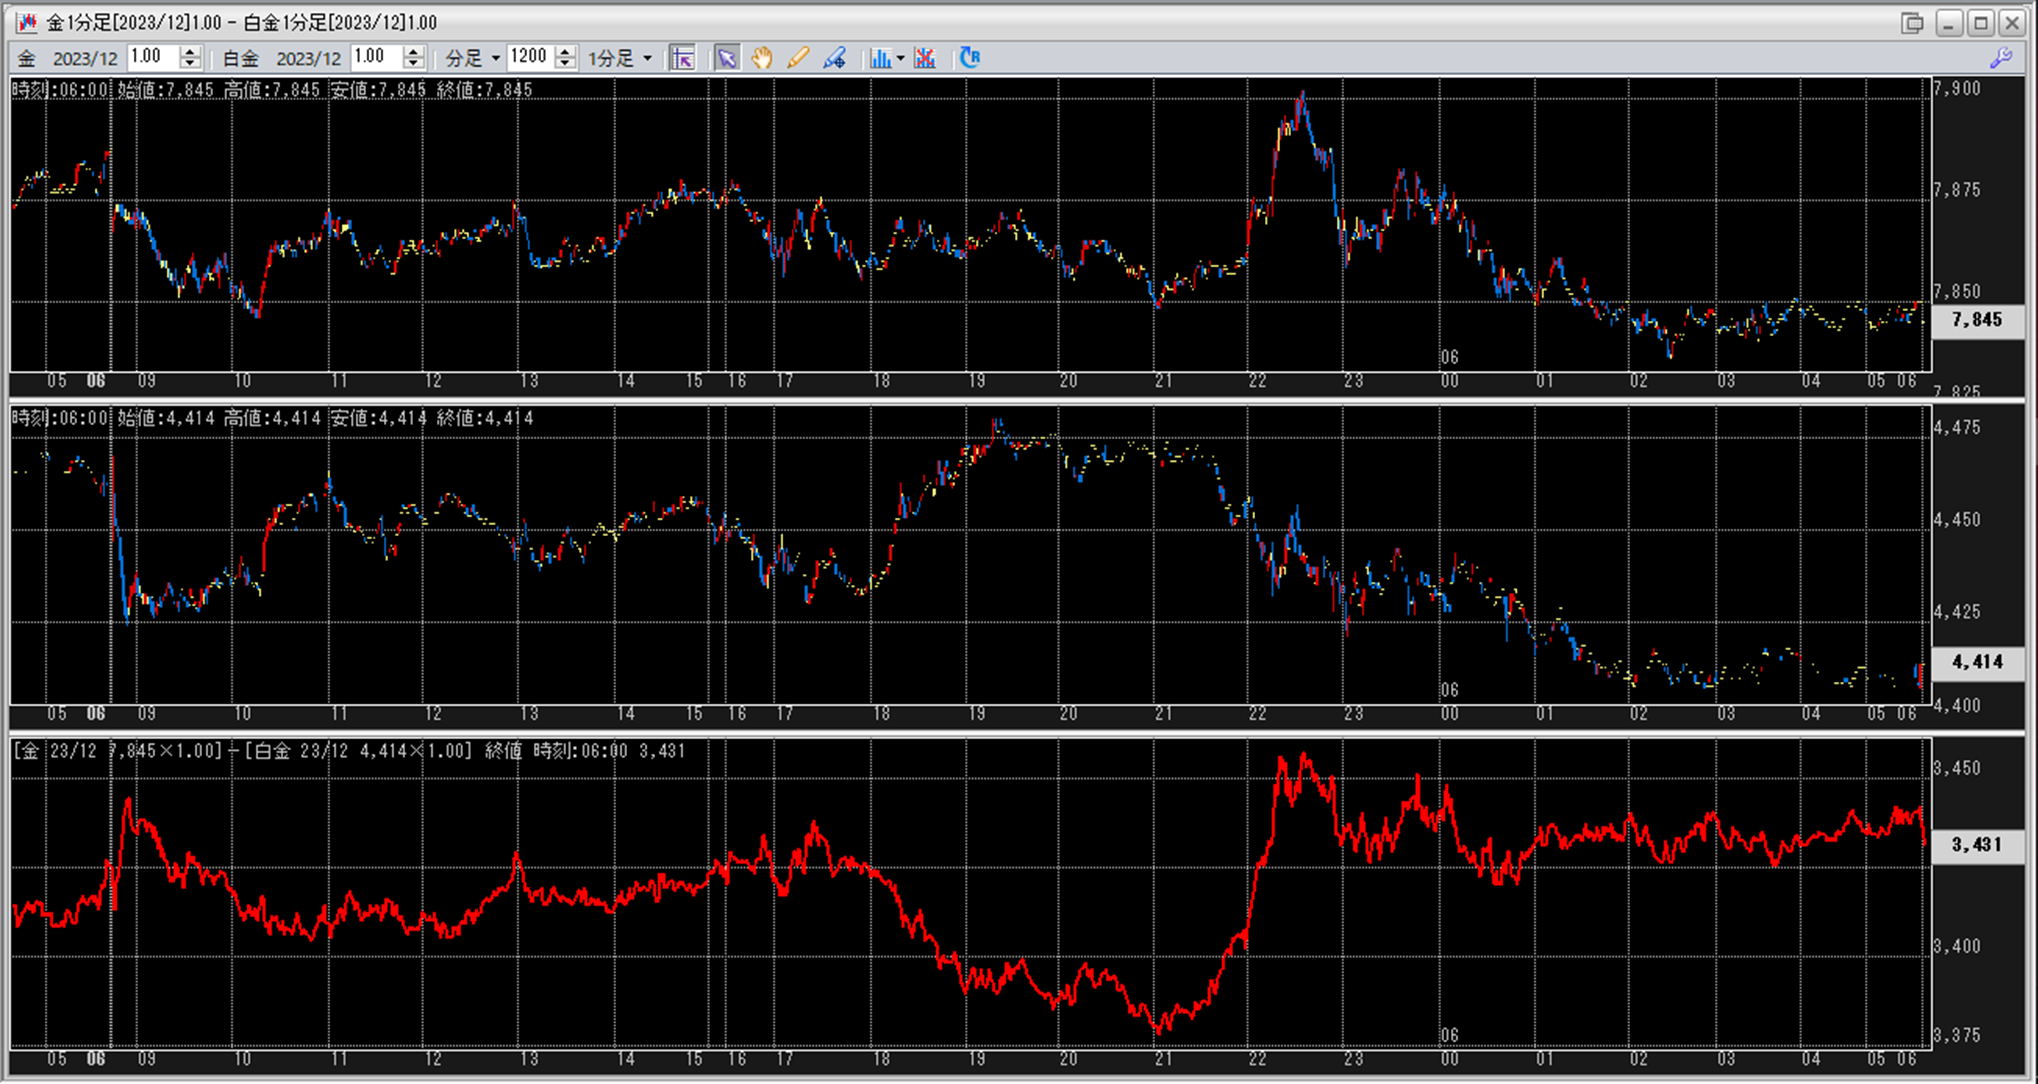2038x1084 pixels.
Task: Toggle the crosshair cursor tool icon
Action: 683,58
